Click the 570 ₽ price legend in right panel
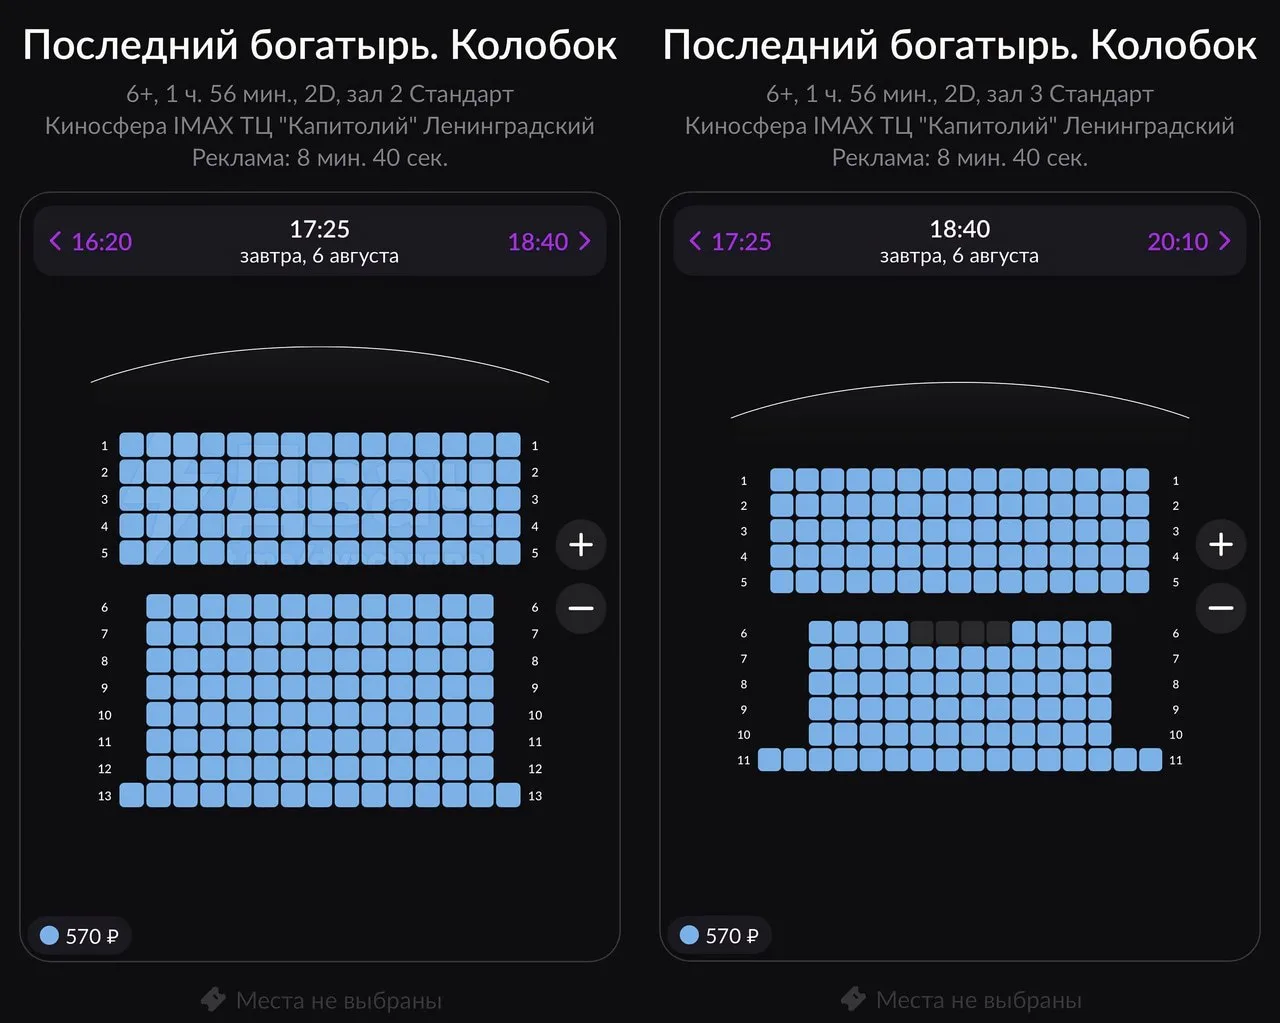The height and width of the screenshot is (1023, 1280). pyautogui.click(x=719, y=936)
